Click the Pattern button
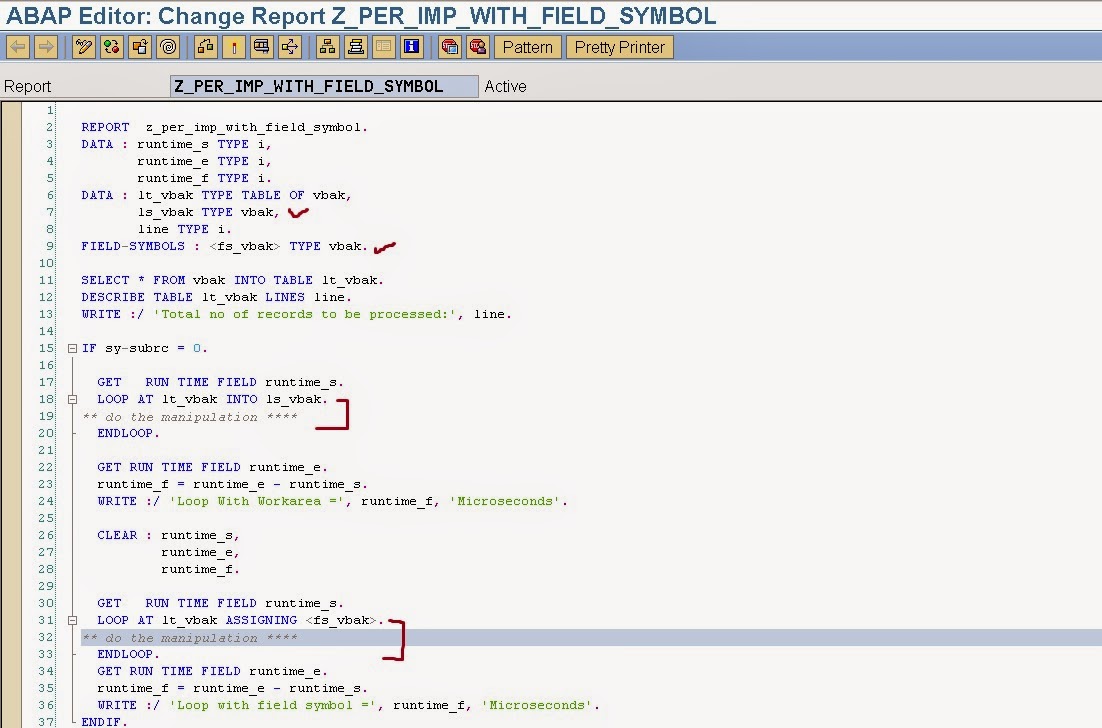This screenshot has width=1102, height=728. pyautogui.click(x=527, y=46)
